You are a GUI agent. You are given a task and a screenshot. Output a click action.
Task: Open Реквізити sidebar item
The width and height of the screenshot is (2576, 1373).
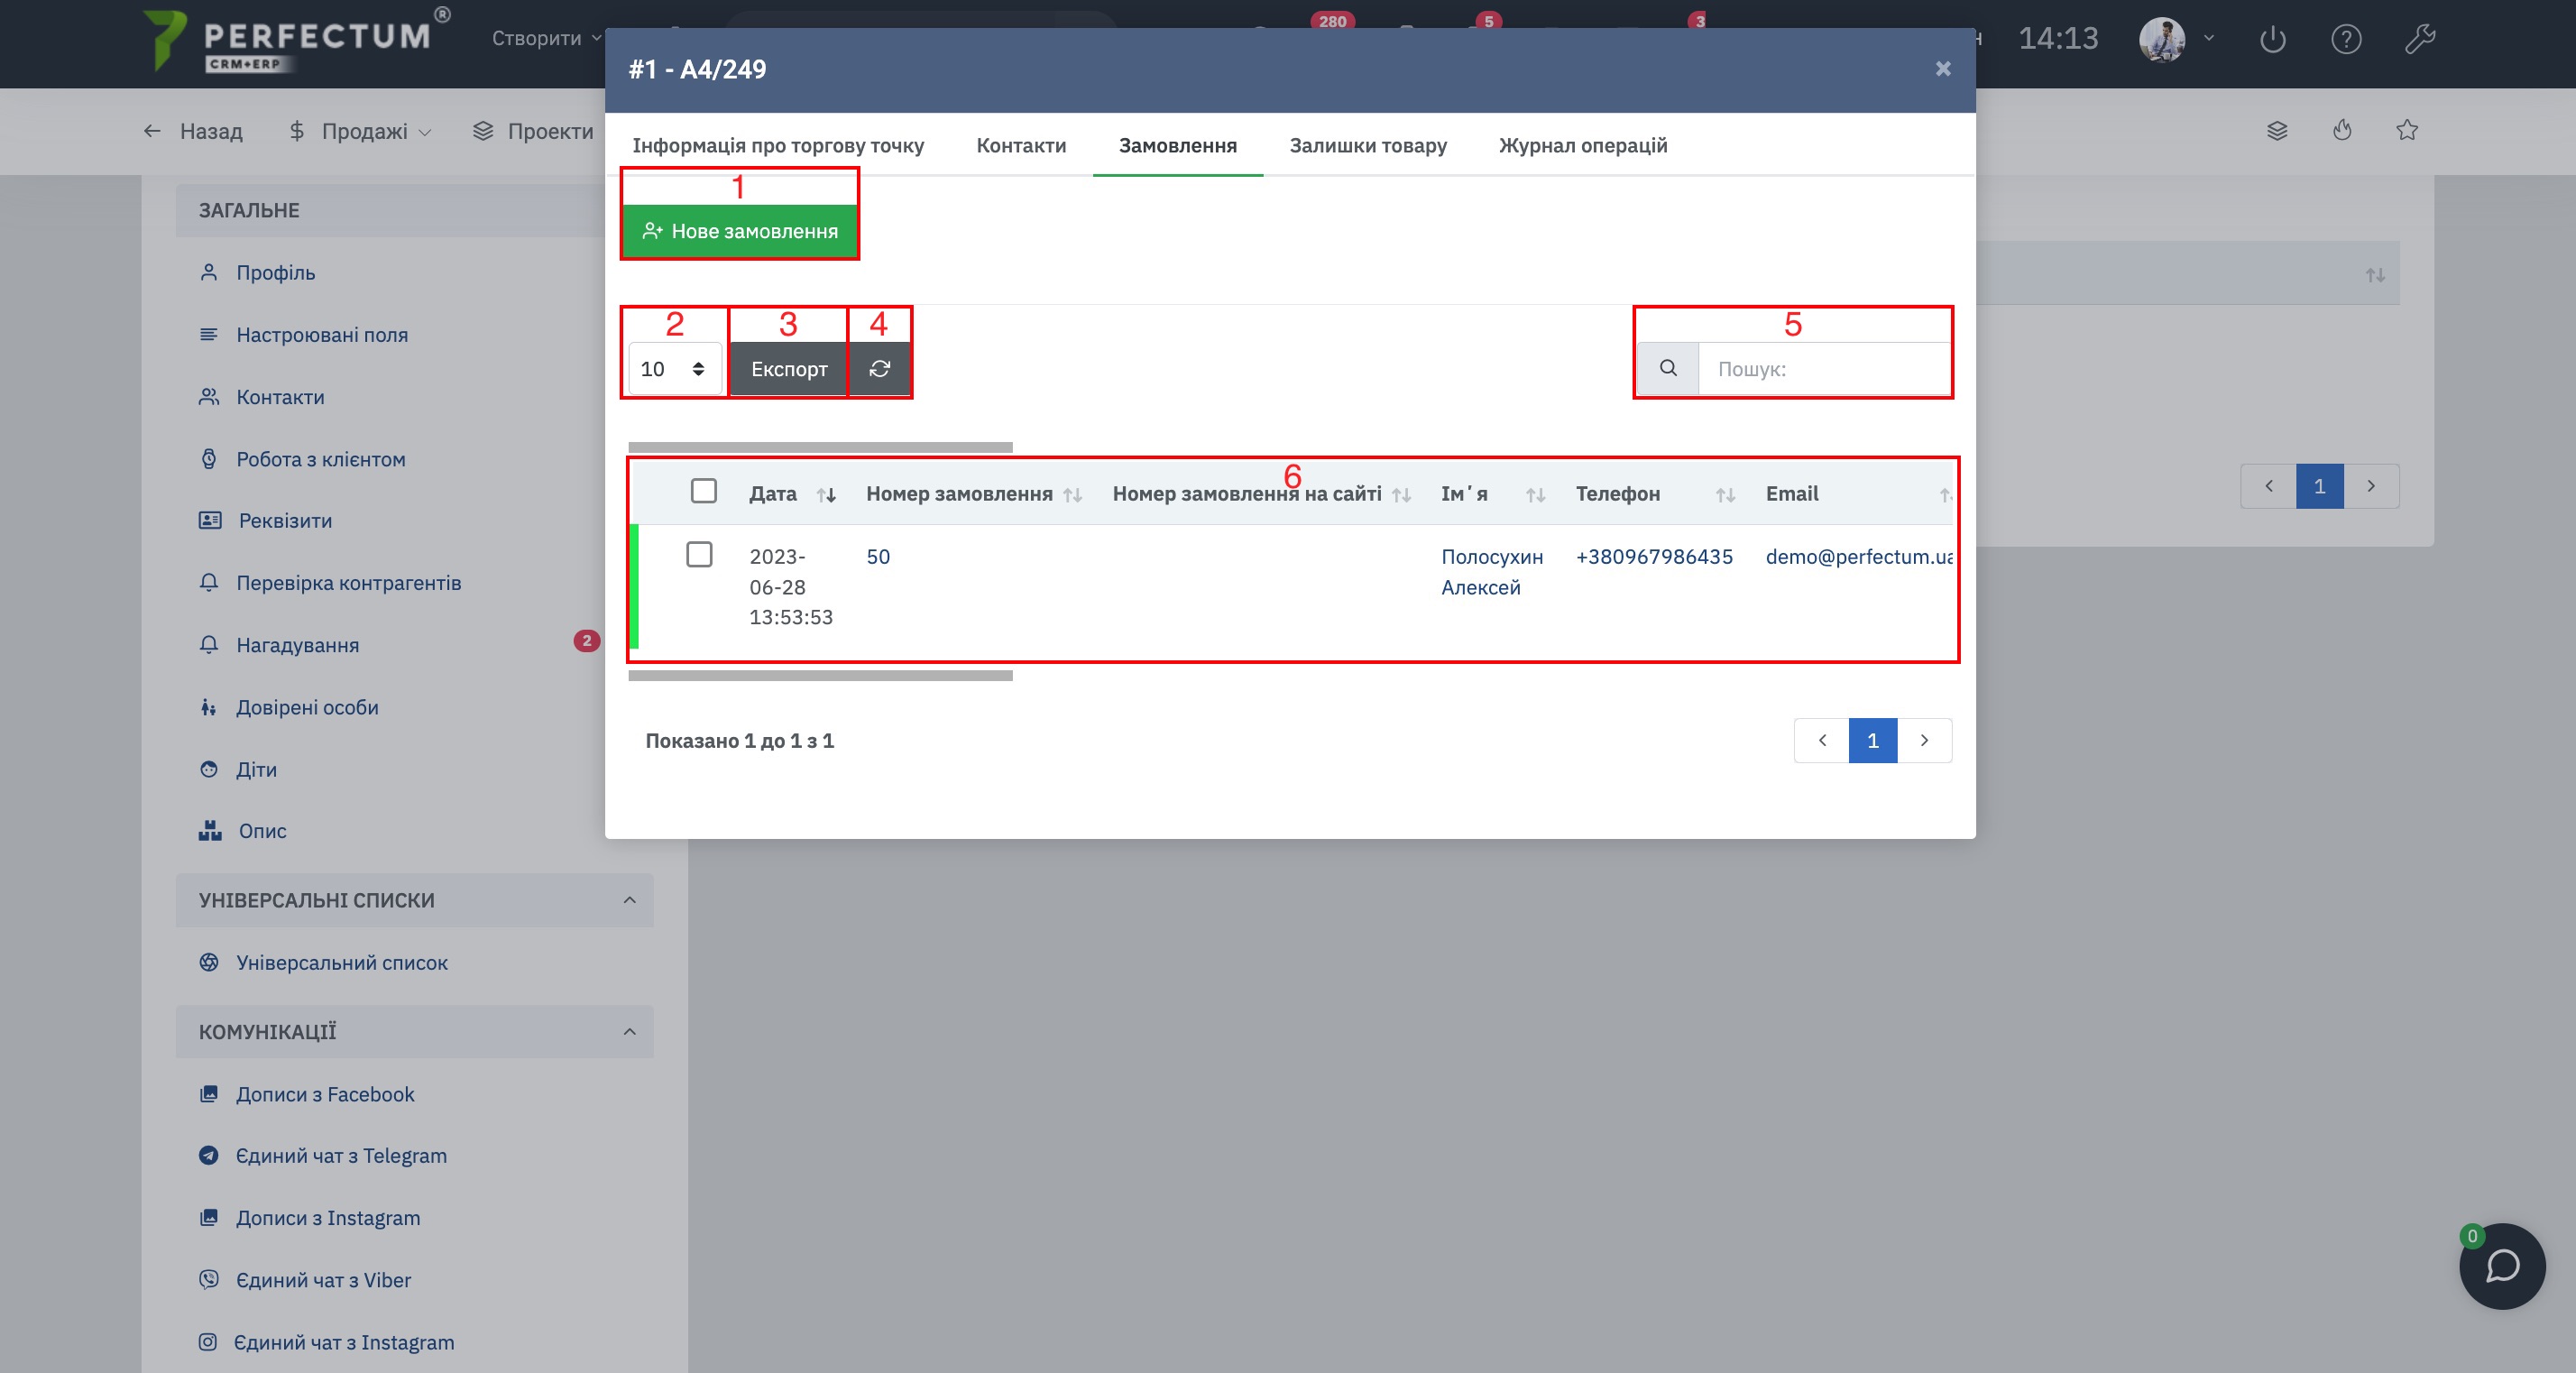click(285, 521)
